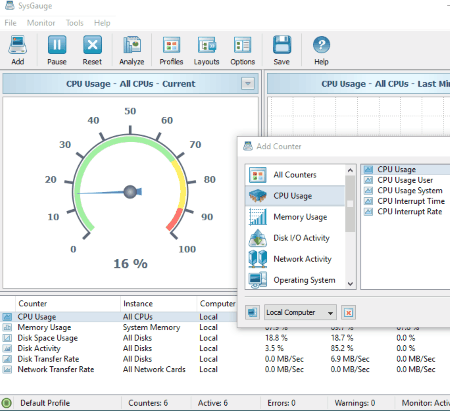
Task: Click the Add counter toolbar icon
Action: point(18,50)
